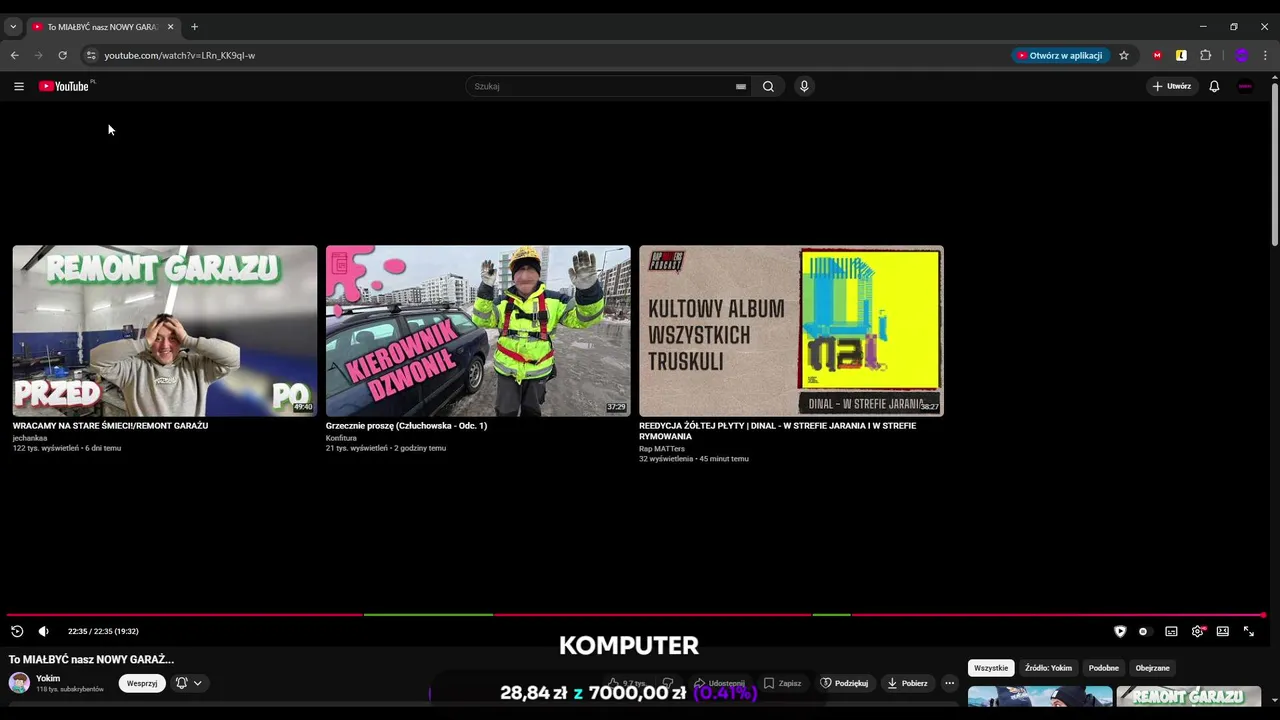Click 'Otwórz w aplikacji' button
This screenshot has width=1280, height=720.
(x=1060, y=55)
